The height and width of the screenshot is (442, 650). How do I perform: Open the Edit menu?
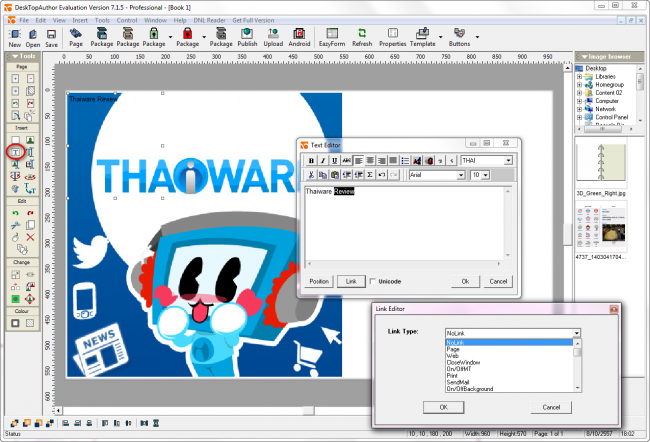[x=41, y=20]
